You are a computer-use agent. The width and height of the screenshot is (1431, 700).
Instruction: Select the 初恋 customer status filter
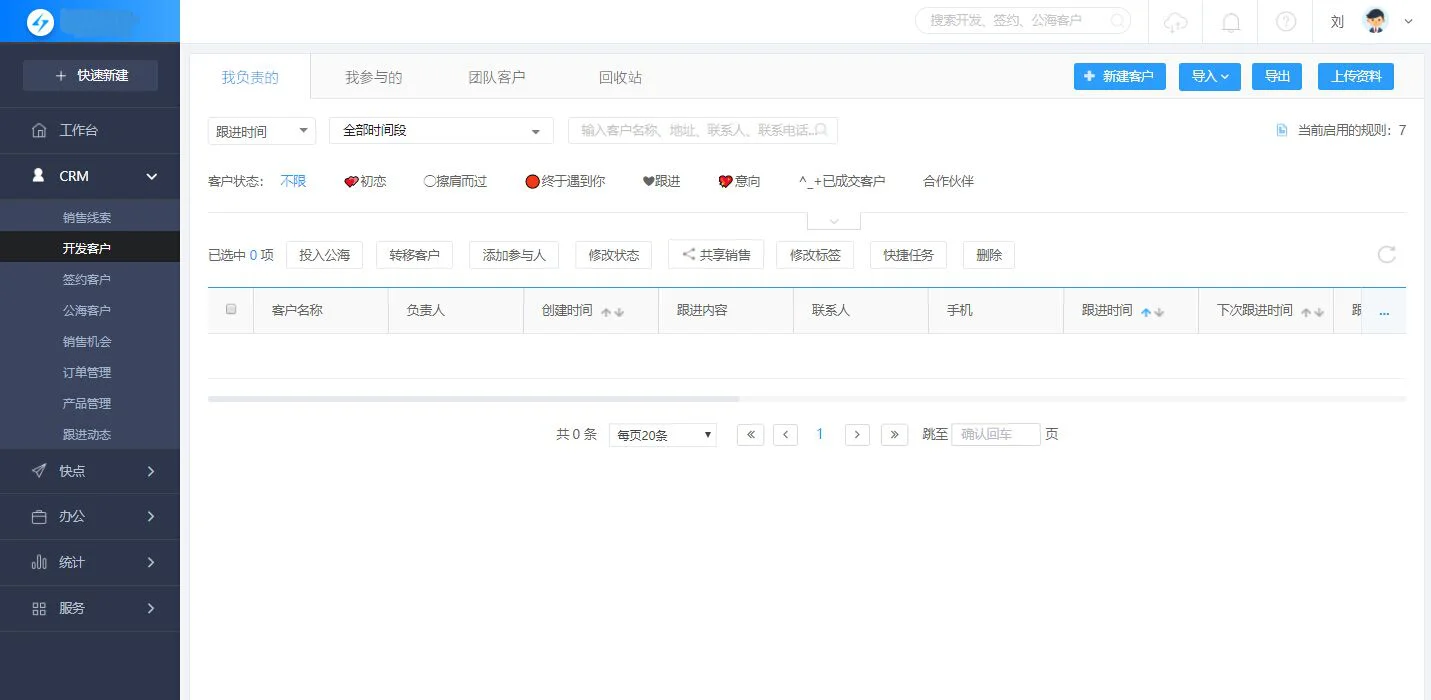pyautogui.click(x=366, y=181)
